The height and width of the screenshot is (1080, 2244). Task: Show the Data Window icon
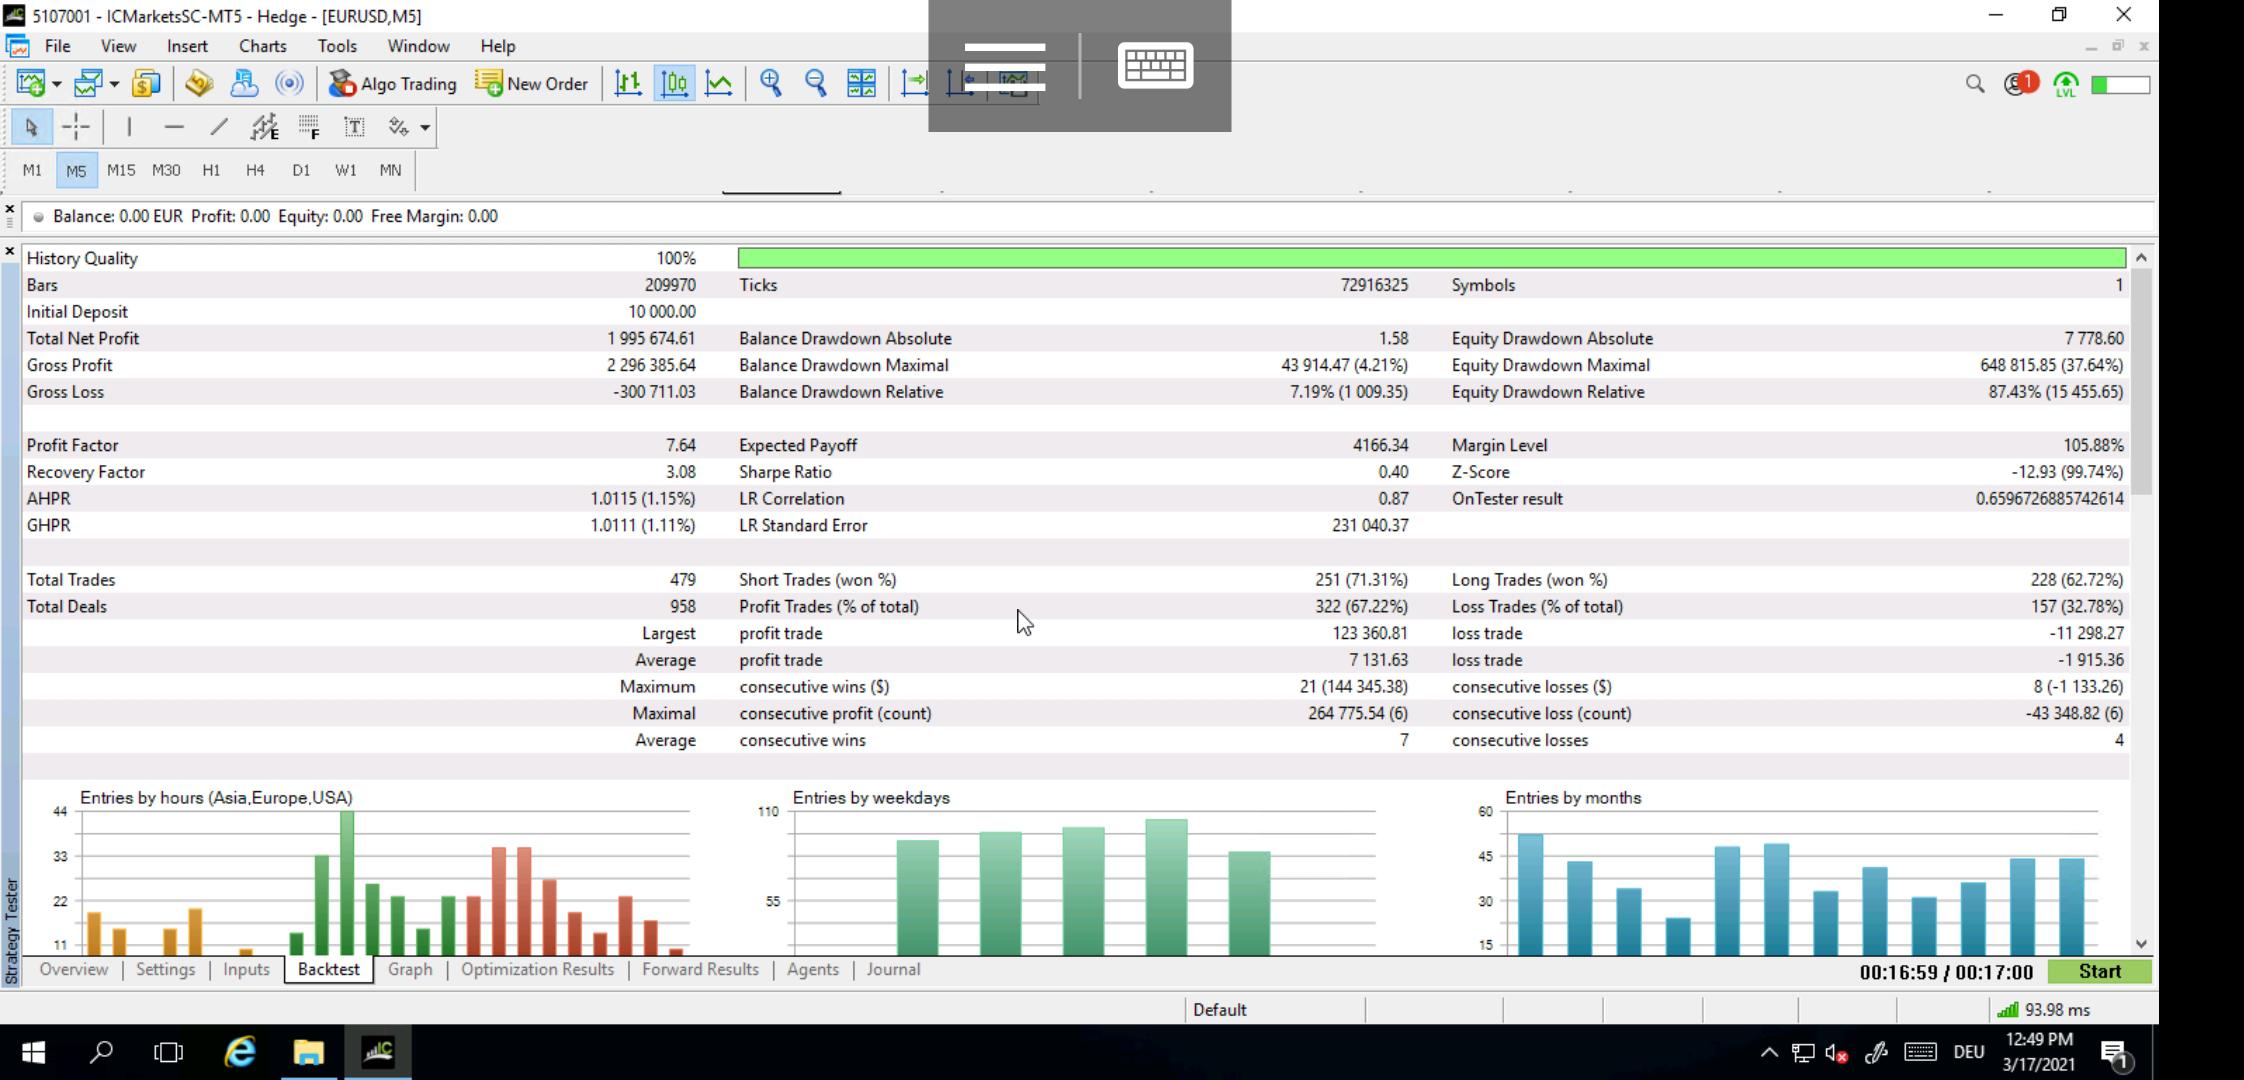[199, 84]
